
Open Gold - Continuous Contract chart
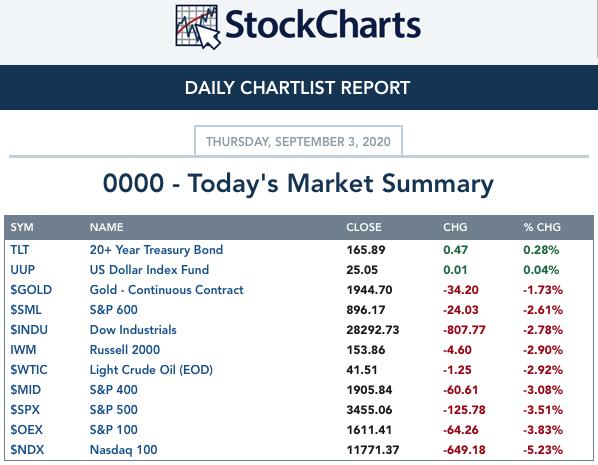coord(166,290)
